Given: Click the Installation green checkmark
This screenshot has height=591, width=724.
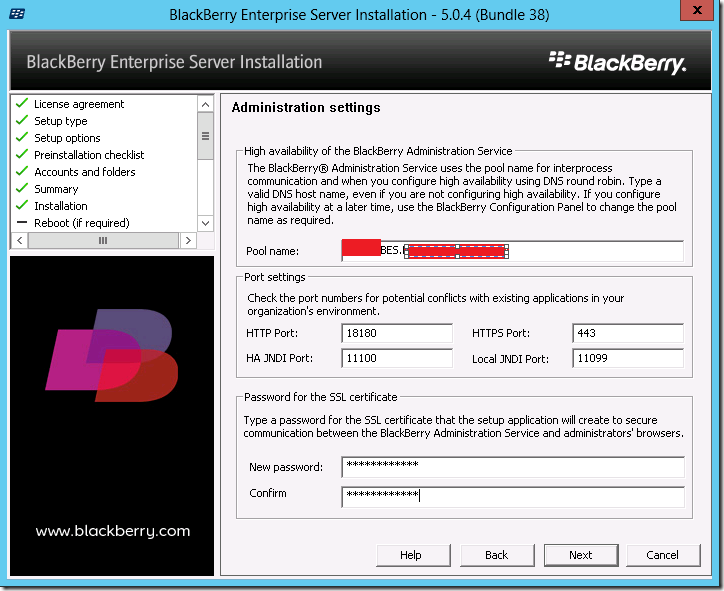Looking at the screenshot, I should pos(22,205).
